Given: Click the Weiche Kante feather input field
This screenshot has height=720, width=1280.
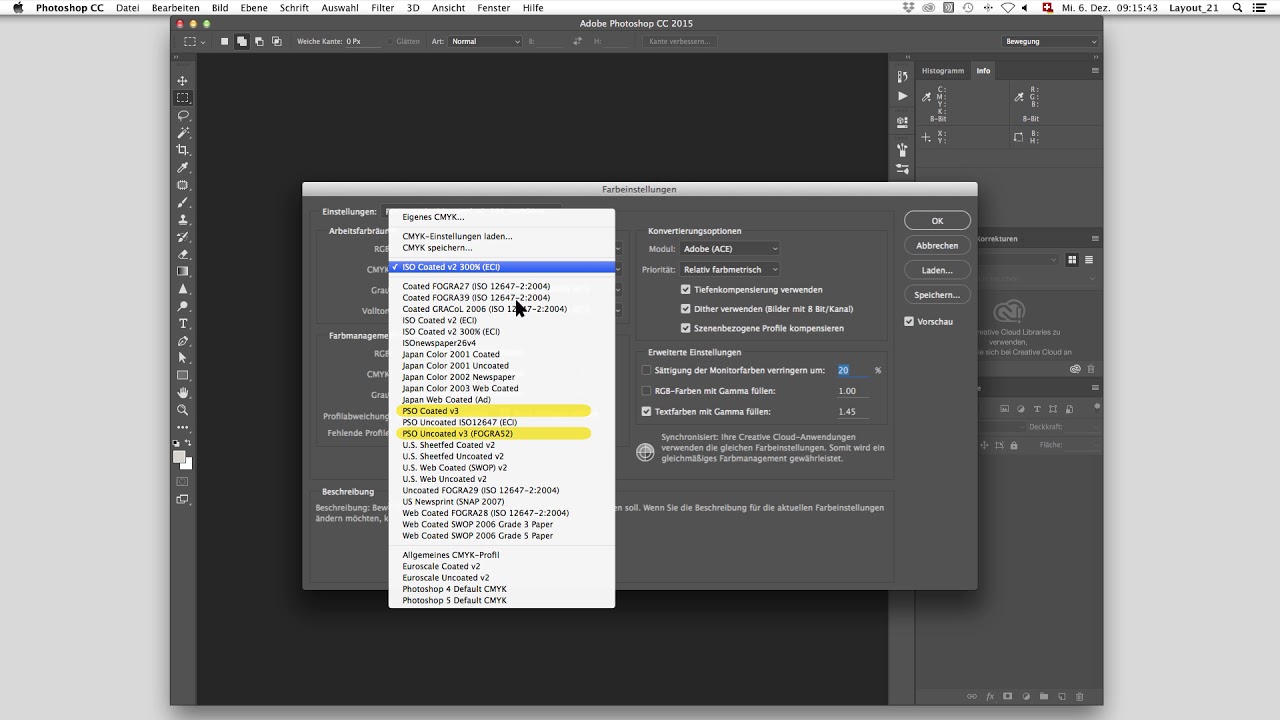Looking at the screenshot, I should [x=365, y=42].
